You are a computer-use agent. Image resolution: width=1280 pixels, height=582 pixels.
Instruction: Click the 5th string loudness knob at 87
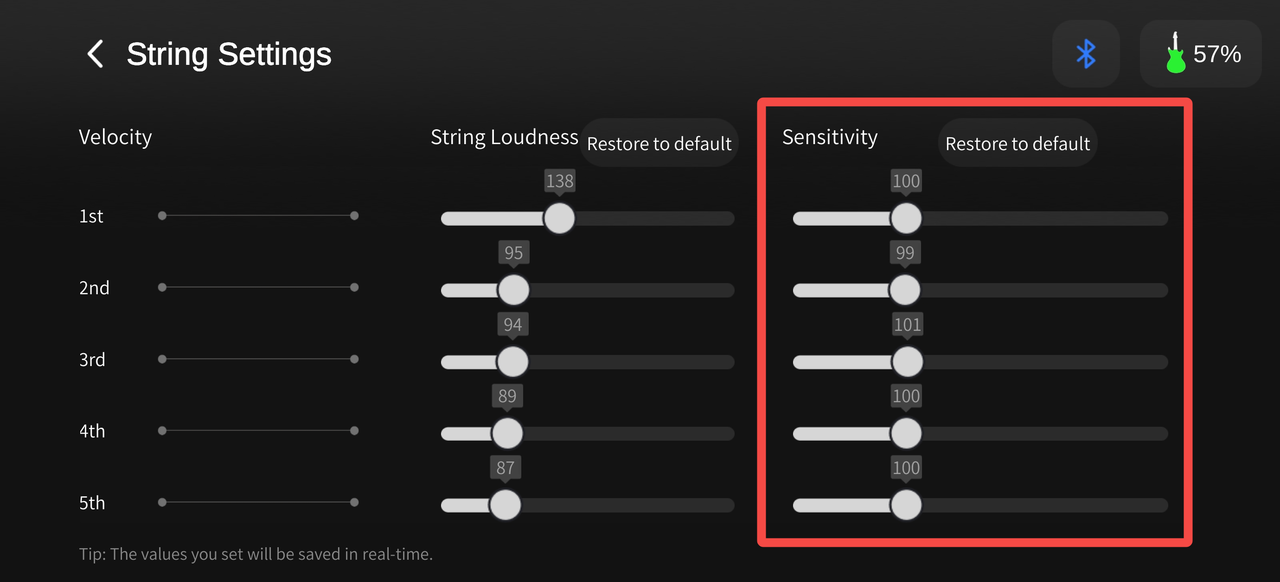click(505, 505)
